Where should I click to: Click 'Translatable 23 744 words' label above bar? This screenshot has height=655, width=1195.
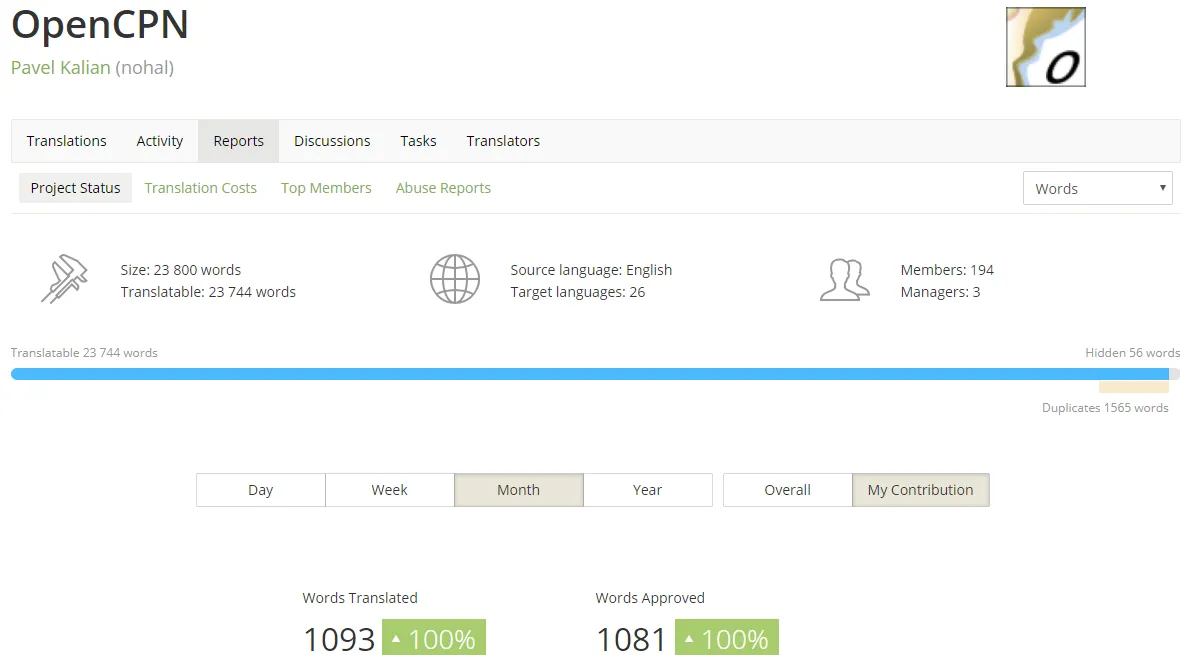coord(84,353)
